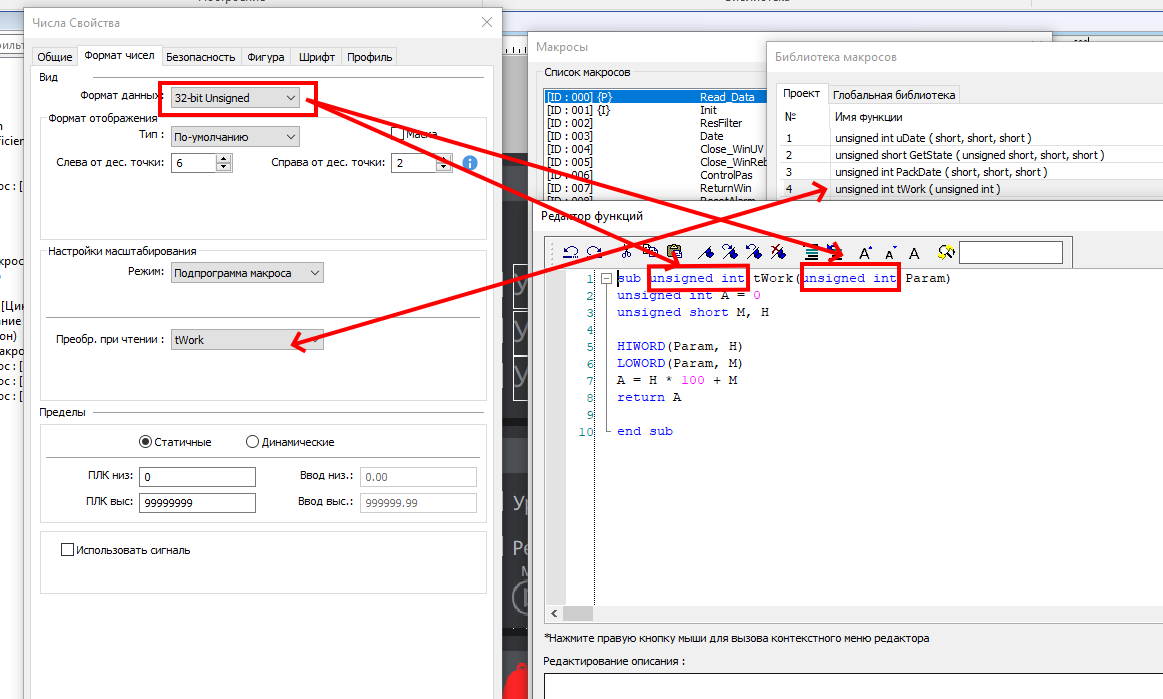Select Статичные limits radio button
The image size is (1163, 699).
[x=145, y=442]
